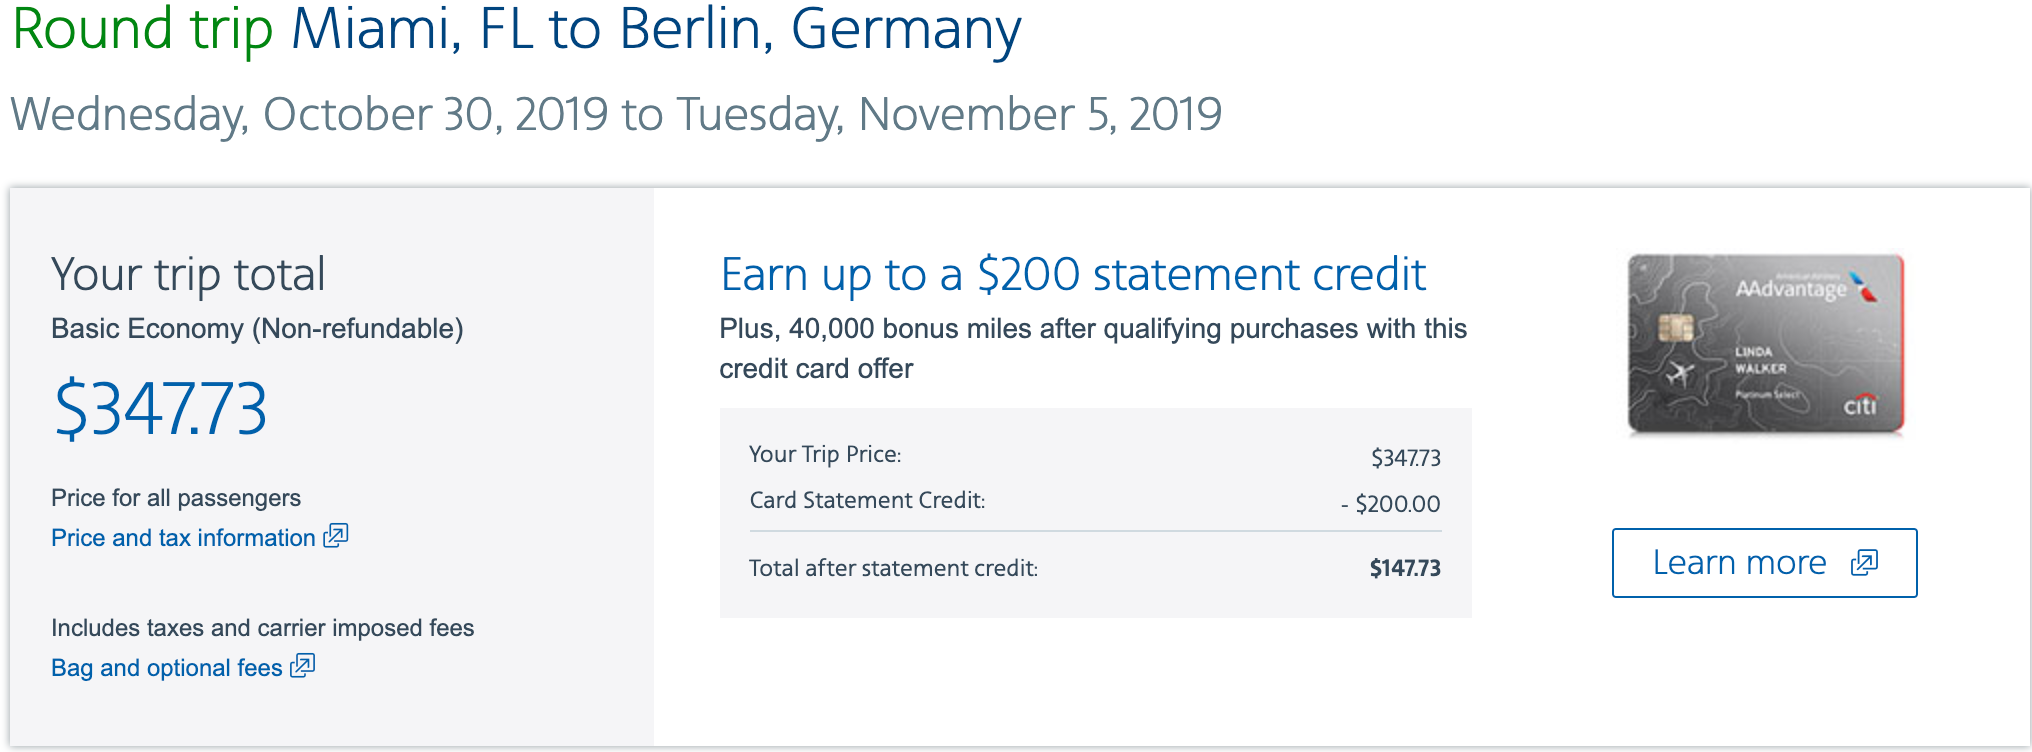Click the Earn up to a $200 statement credit heading
The image size is (2032, 752).
(1073, 275)
